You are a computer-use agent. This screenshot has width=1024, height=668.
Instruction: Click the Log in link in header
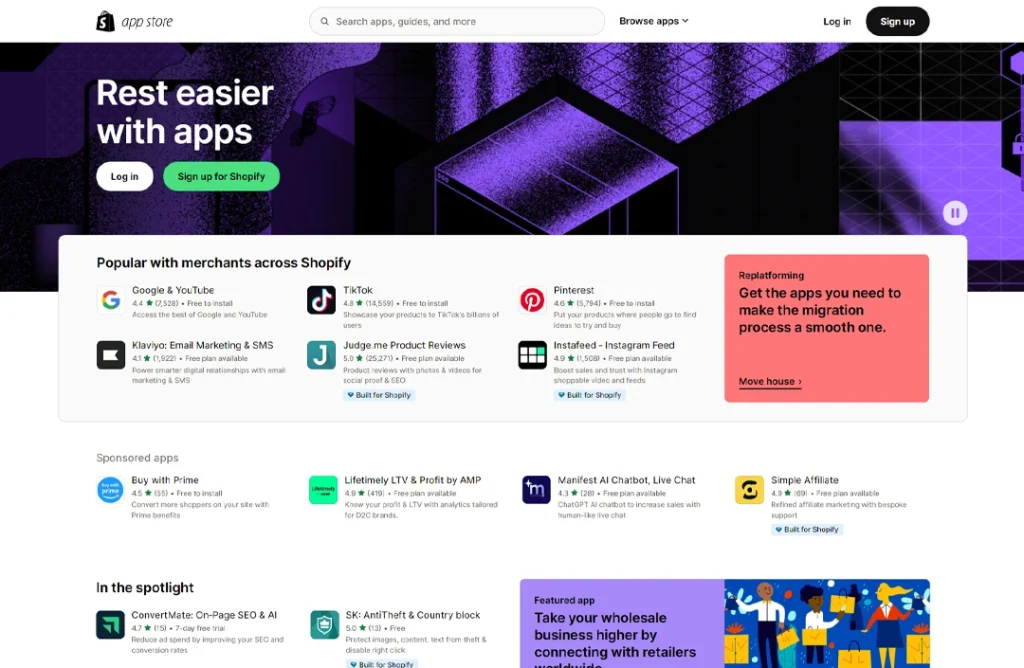[x=837, y=21]
